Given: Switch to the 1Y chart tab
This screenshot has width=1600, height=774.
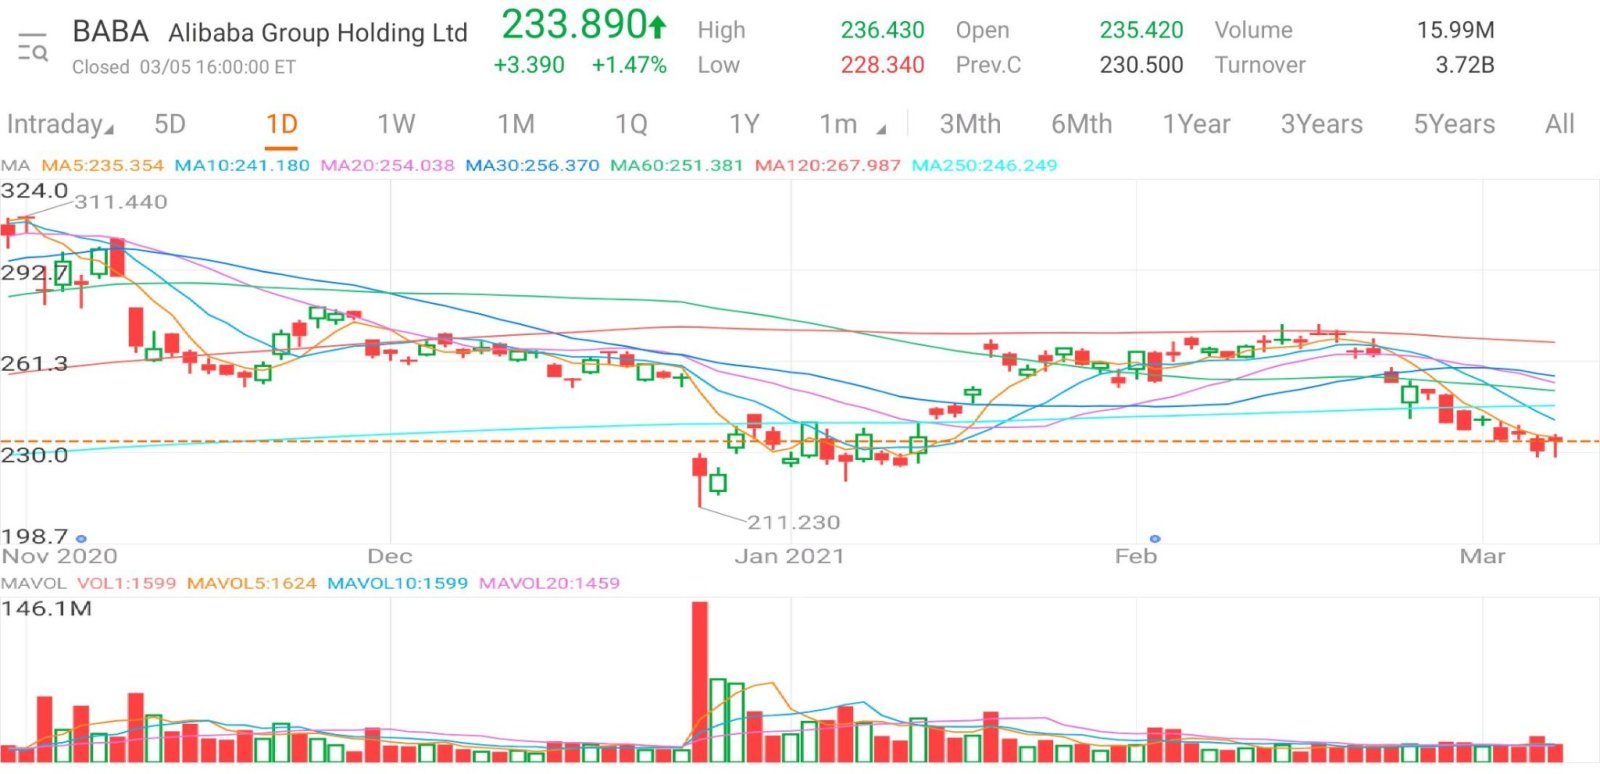Looking at the screenshot, I should [744, 124].
